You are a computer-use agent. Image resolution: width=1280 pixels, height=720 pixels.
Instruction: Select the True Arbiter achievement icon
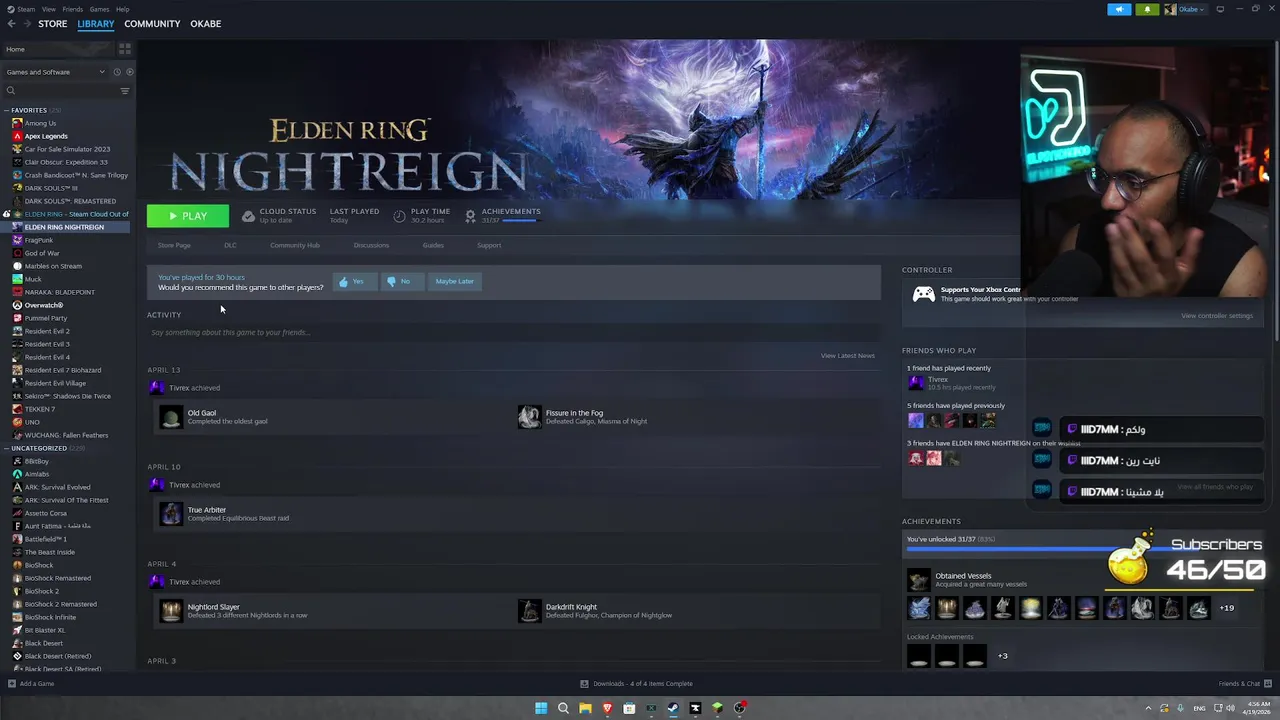(x=171, y=514)
